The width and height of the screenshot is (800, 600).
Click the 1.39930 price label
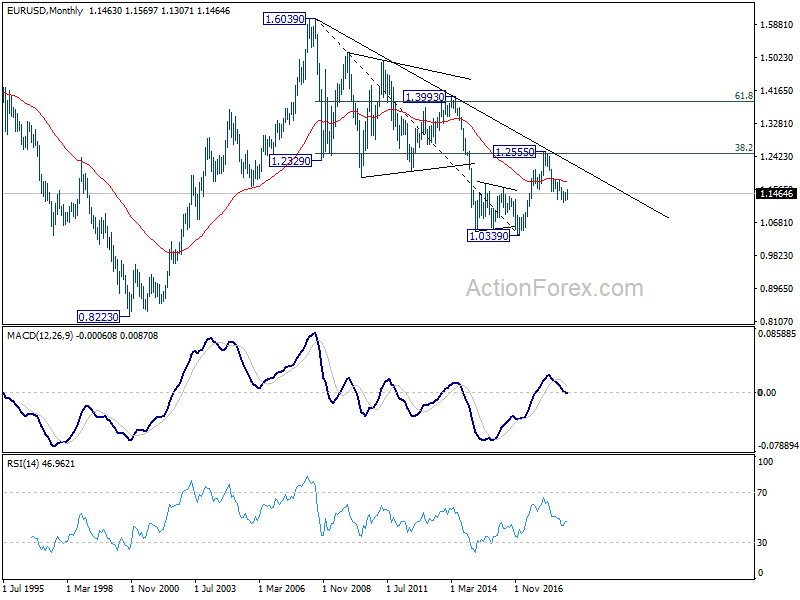(x=424, y=96)
